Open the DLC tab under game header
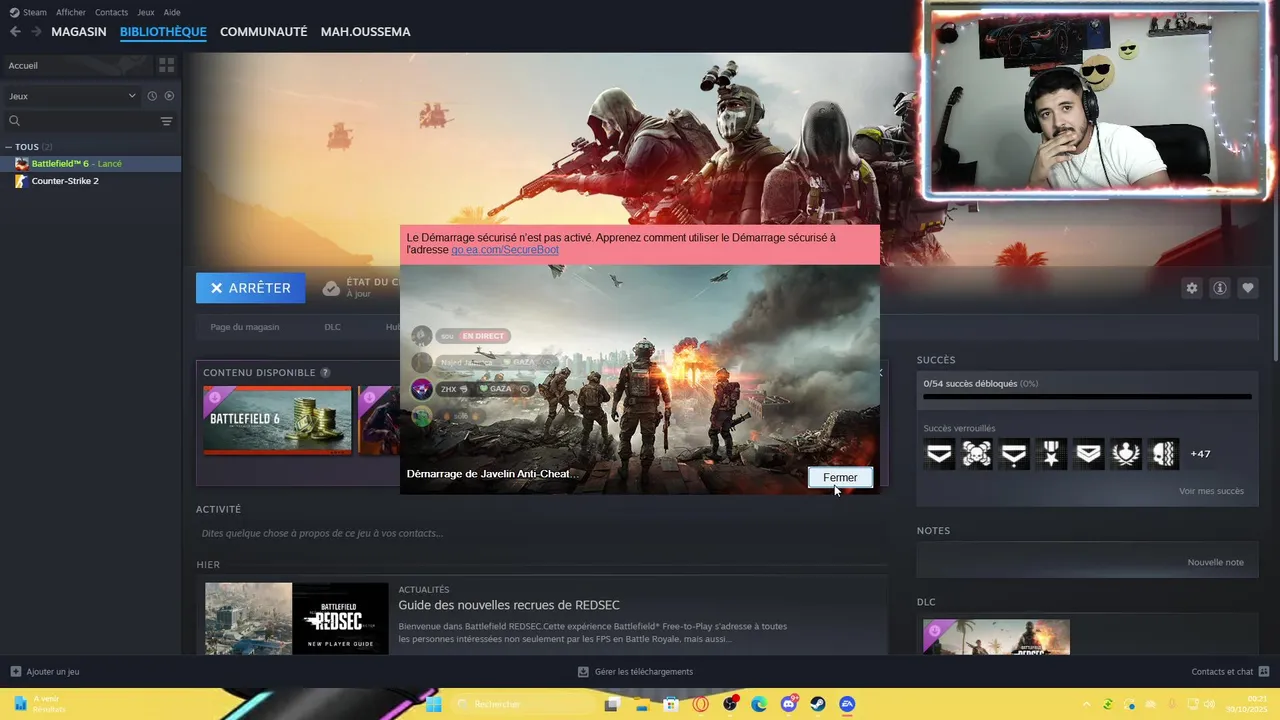This screenshot has height=720, width=1280. (332, 327)
